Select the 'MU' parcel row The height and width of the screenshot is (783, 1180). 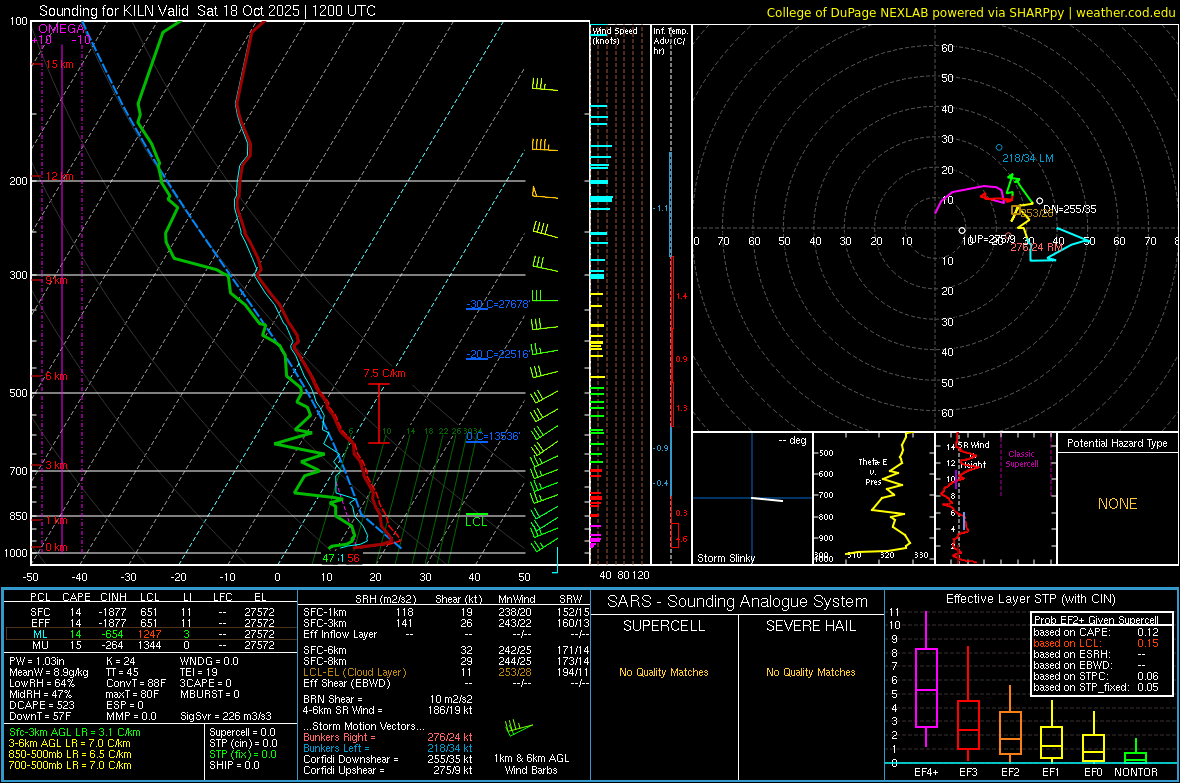(151, 644)
